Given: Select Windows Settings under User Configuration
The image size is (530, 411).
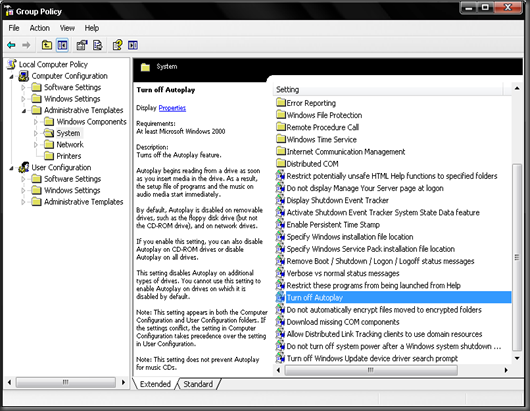Looking at the screenshot, I should (x=72, y=190).
